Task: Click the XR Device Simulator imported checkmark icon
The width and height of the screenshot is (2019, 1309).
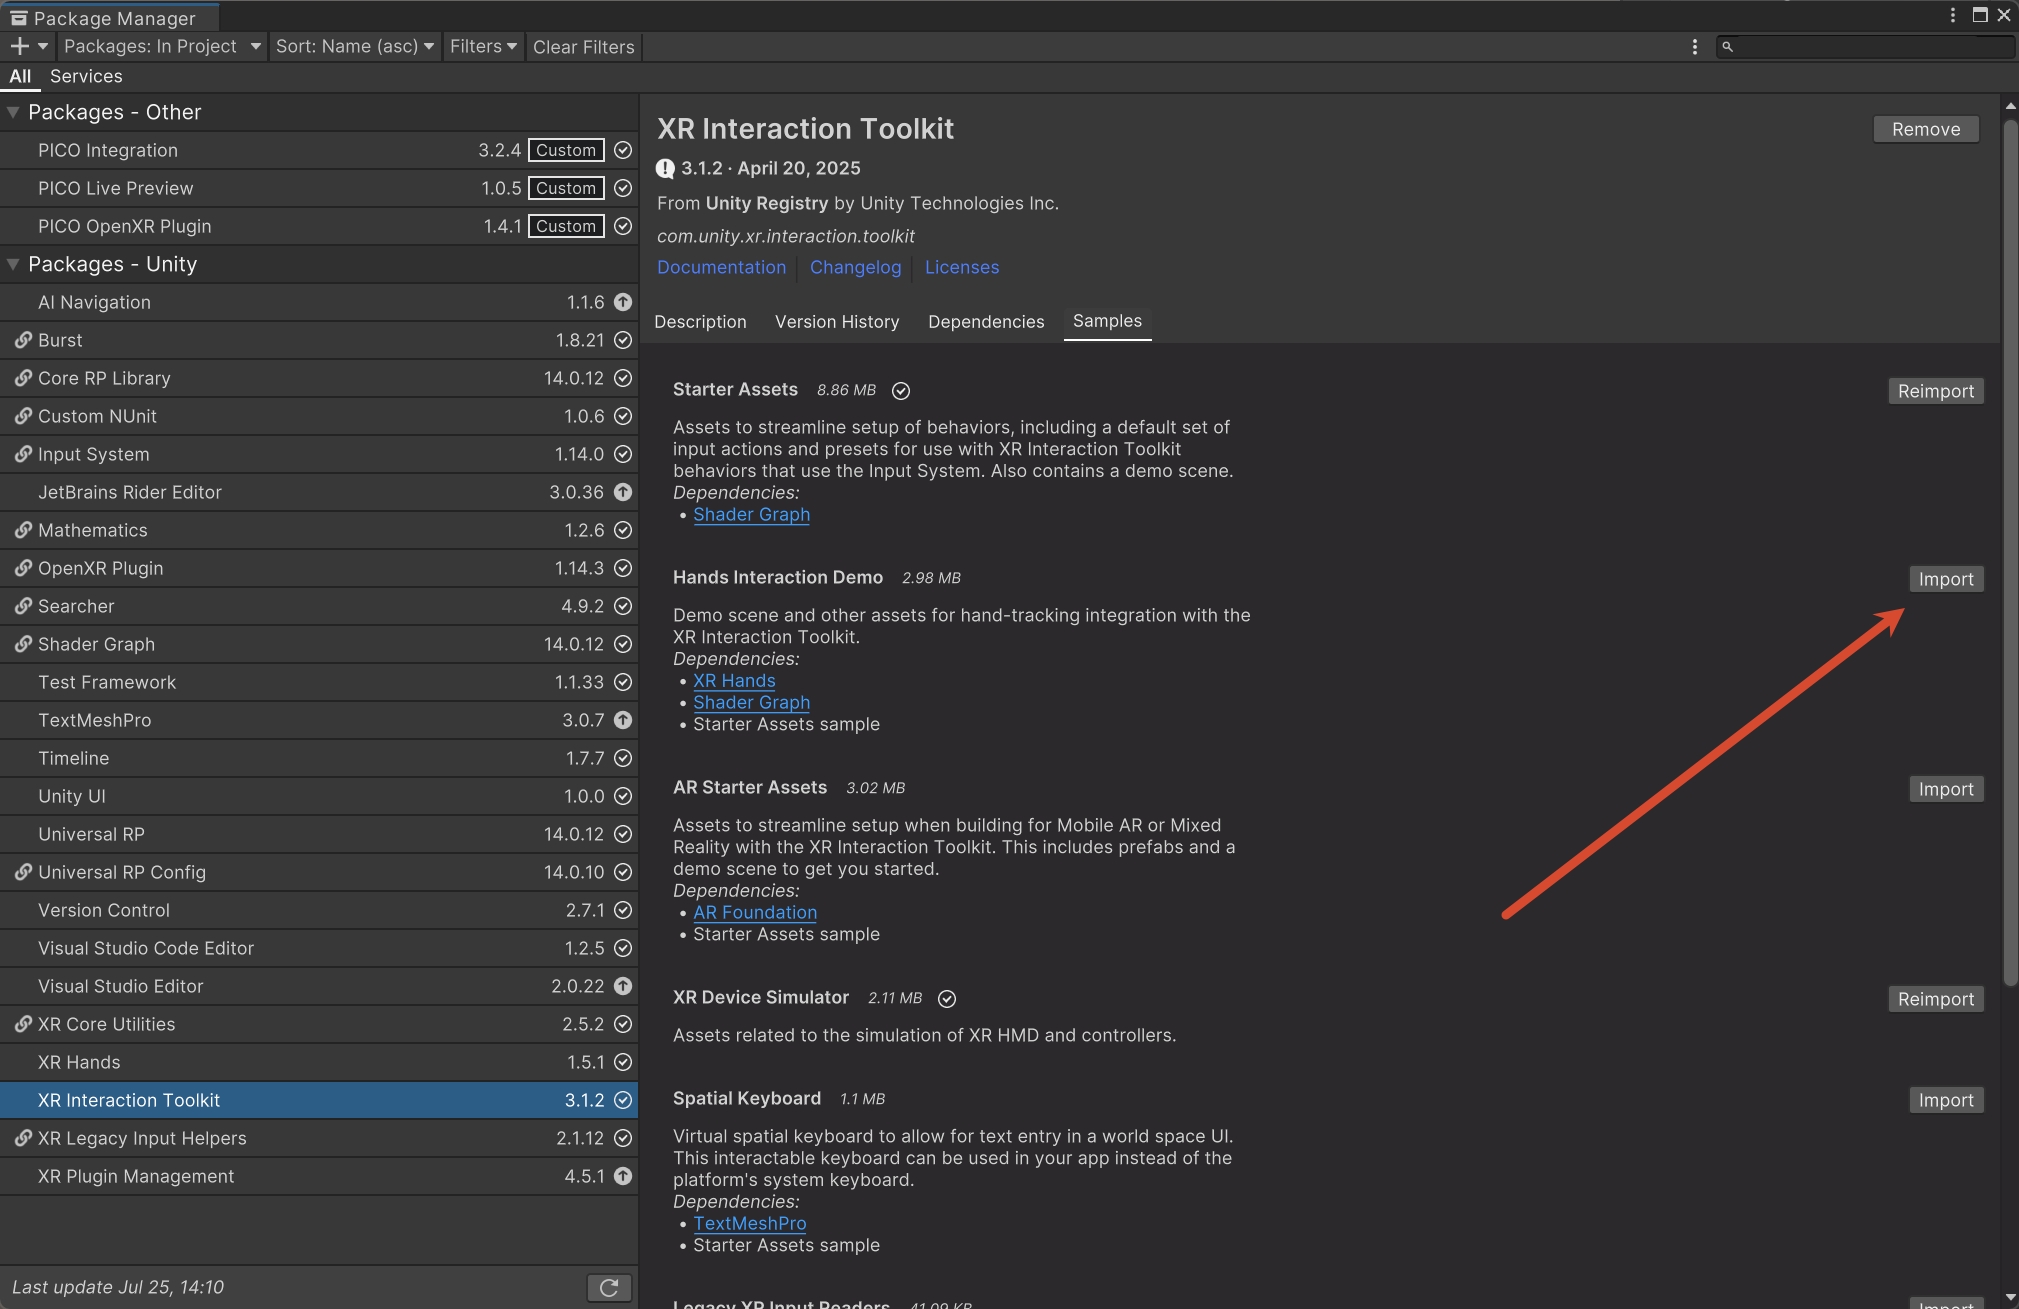Action: click(947, 999)
